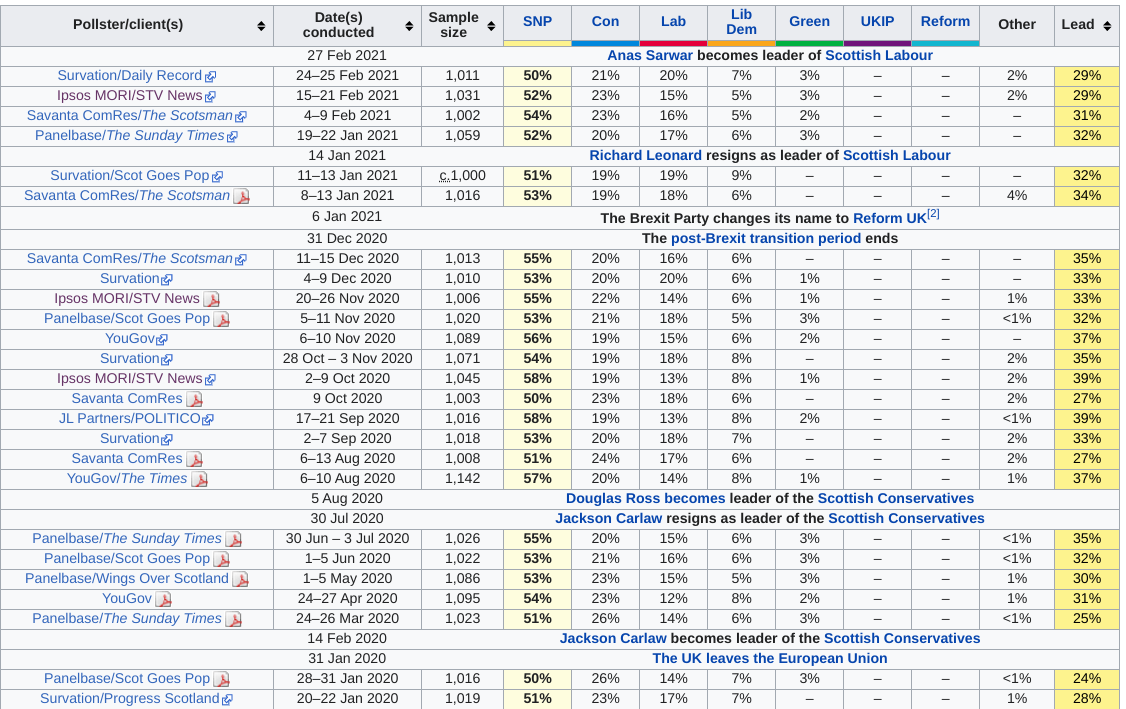Click external-link icon for Ipsos MORI 15–21 Feb 2021
This screenshot has width=1126, height=709.
coord(210,97)
